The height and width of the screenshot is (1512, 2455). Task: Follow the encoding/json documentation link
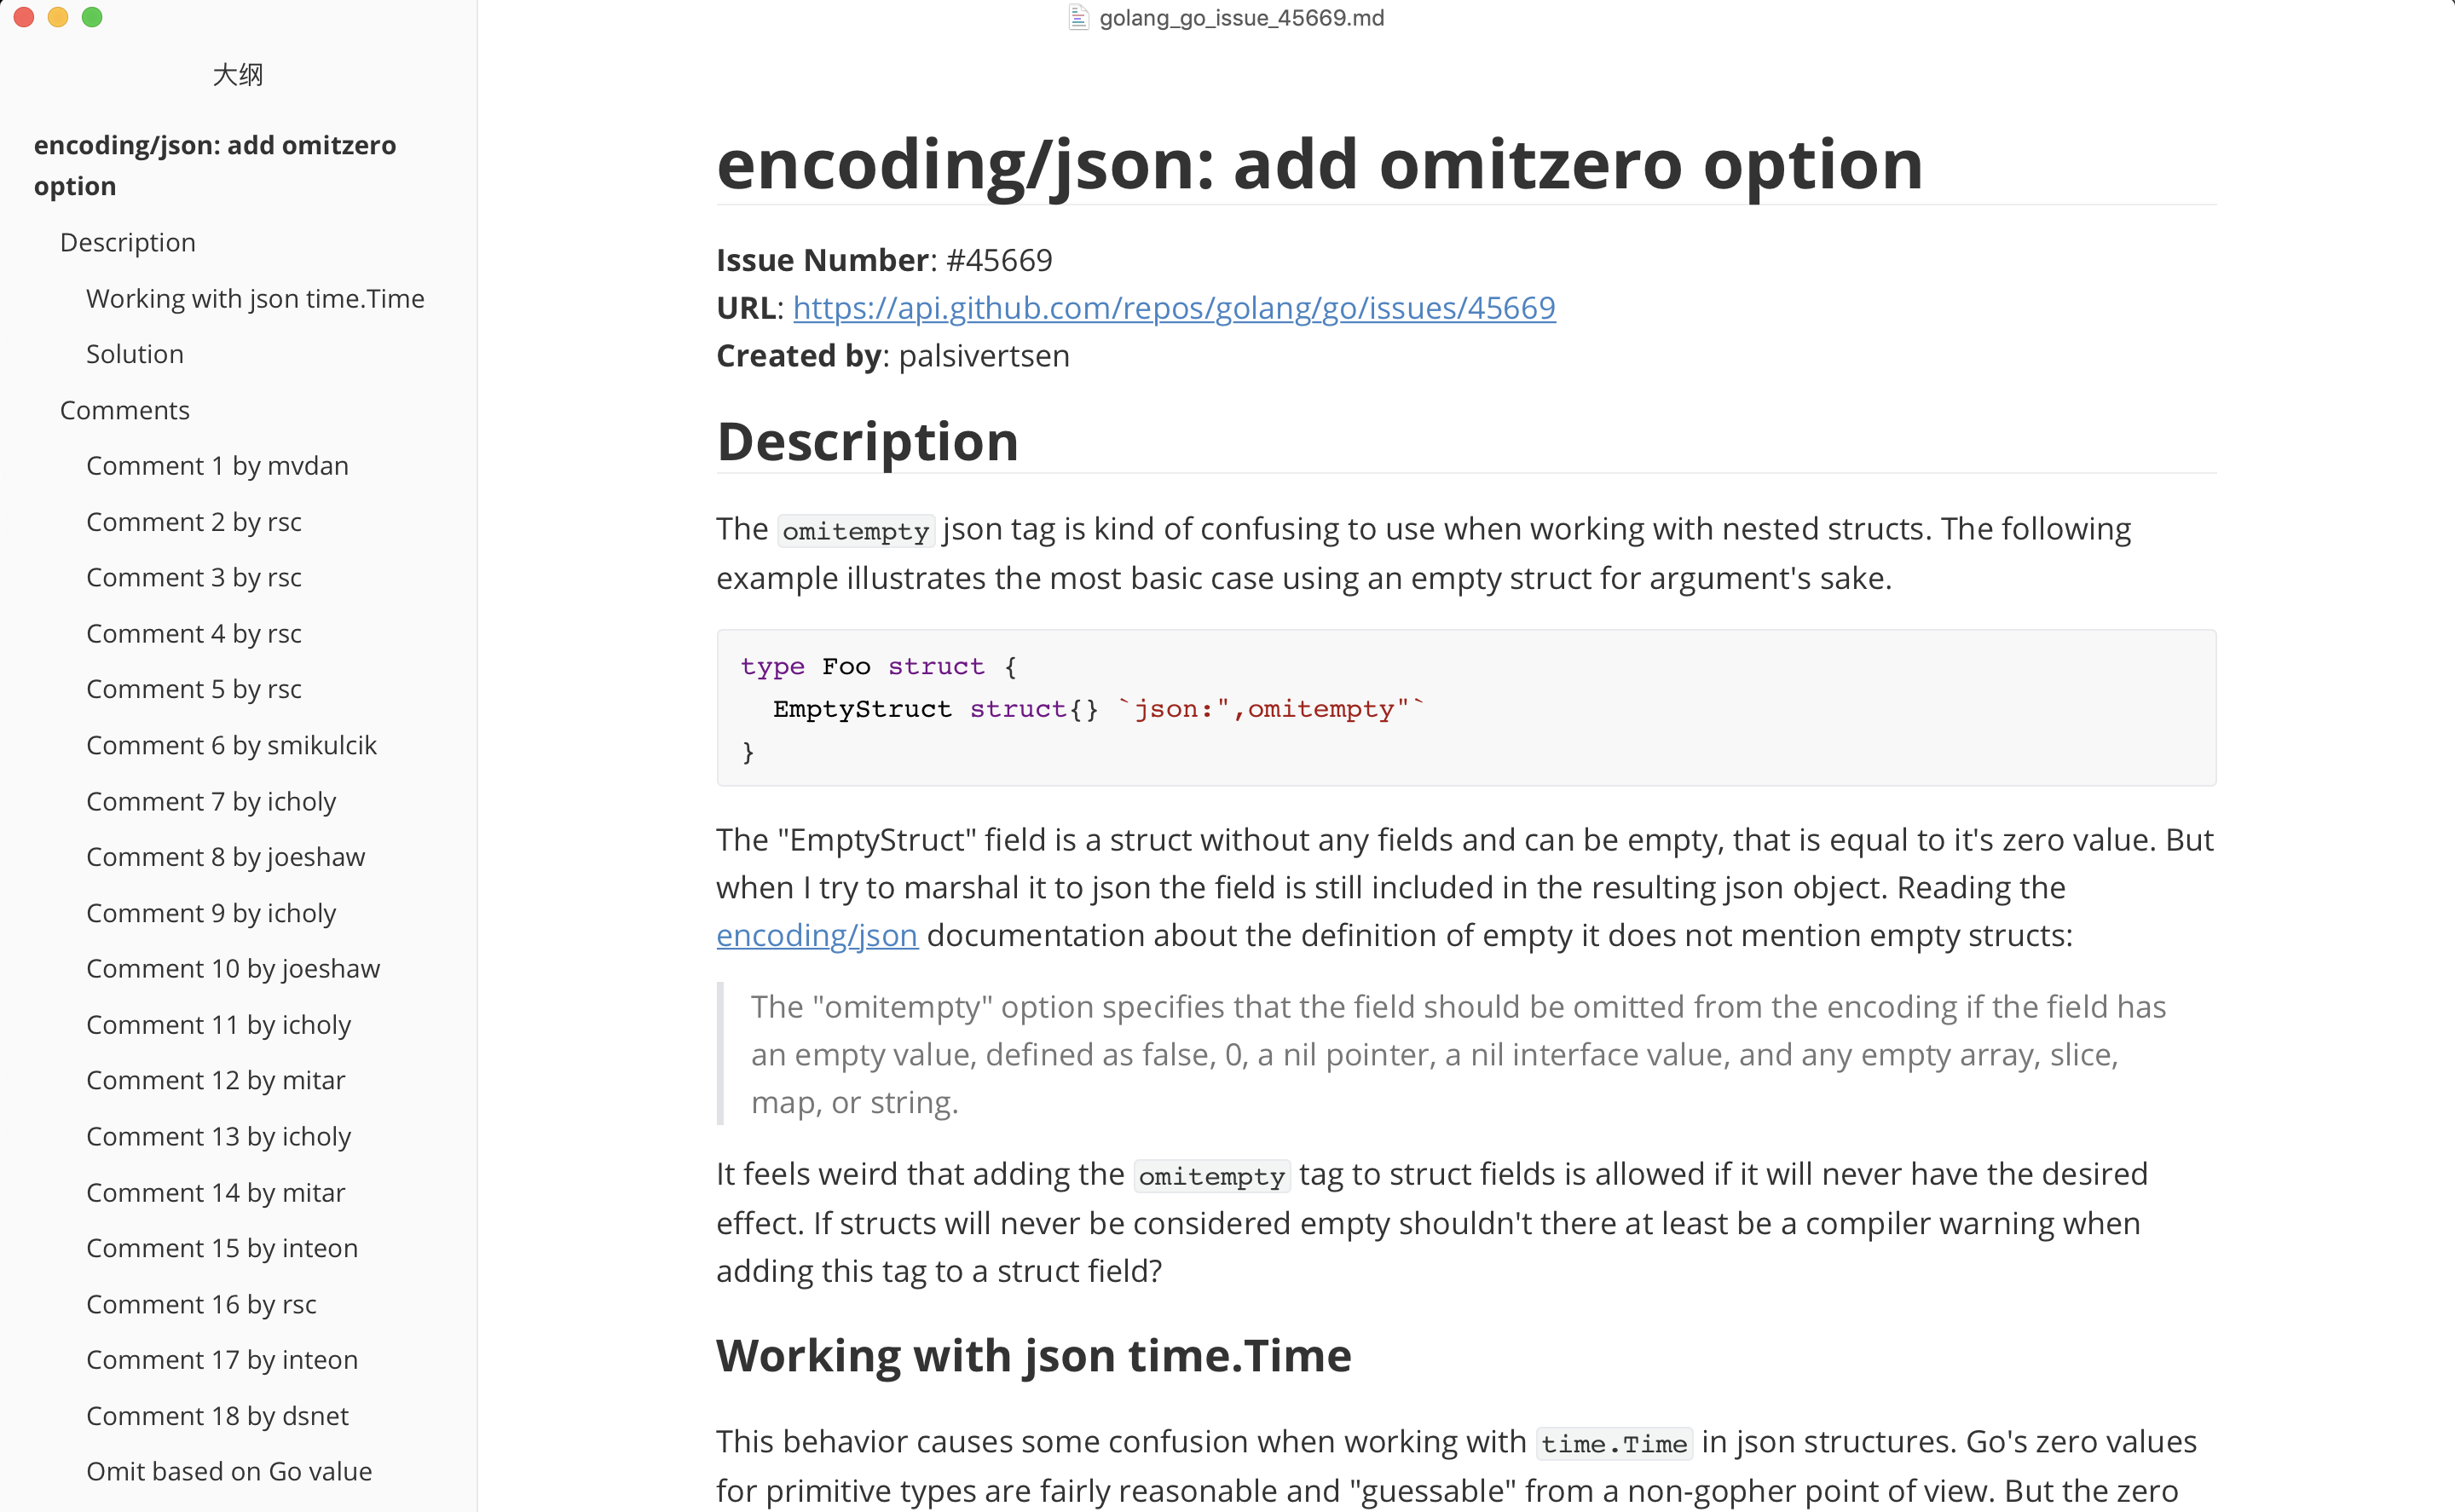pyautogui.click(x=817, y=935)
